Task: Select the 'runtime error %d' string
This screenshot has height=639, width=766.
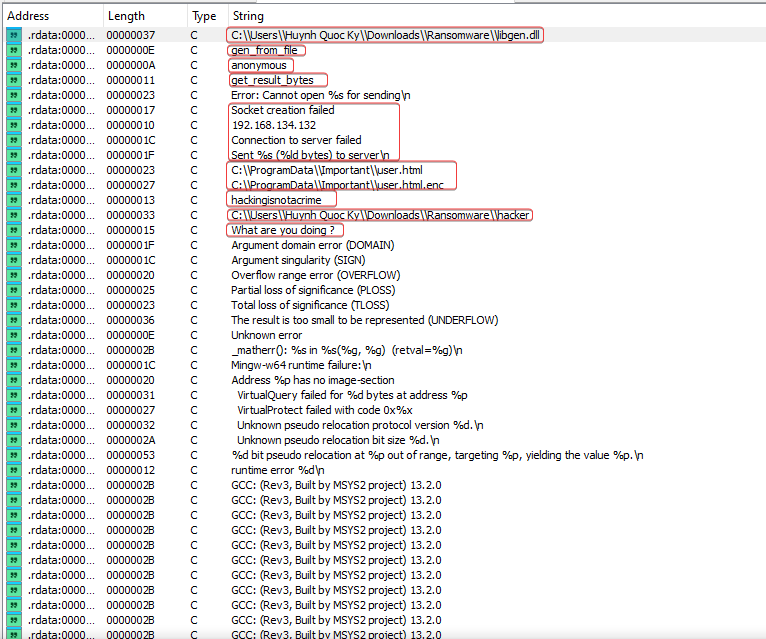Action: [x=277, y=470]
